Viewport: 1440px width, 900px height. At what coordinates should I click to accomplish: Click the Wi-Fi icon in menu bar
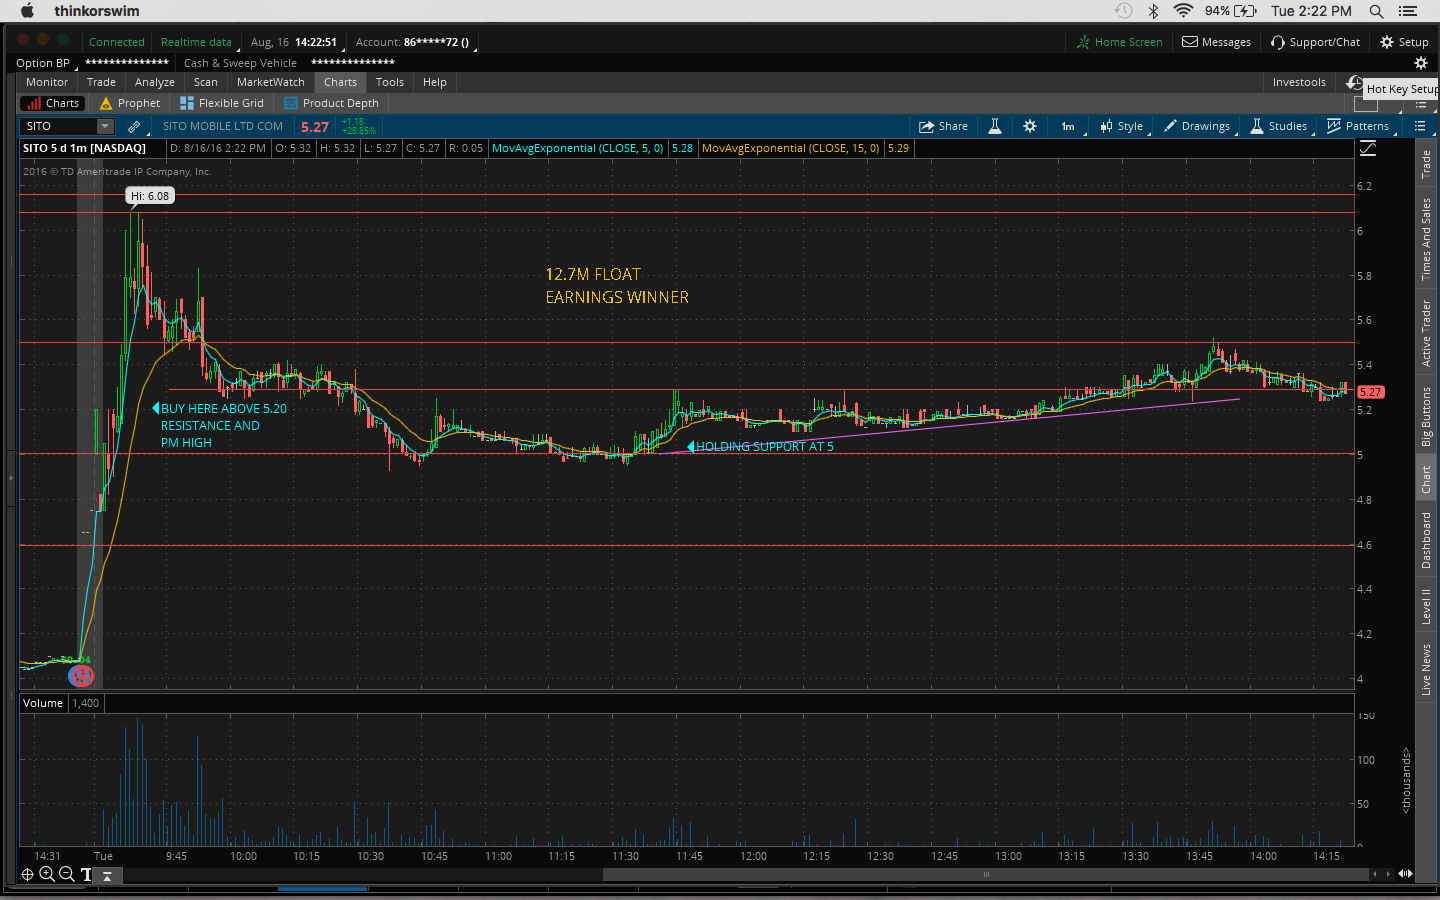pyautogui.click(x=1183, y=11)
